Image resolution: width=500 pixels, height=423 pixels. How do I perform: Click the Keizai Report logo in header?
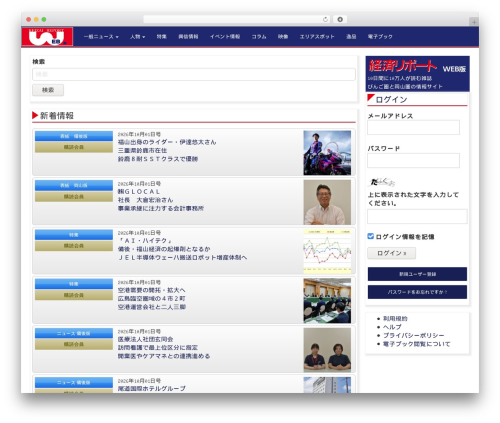point(47,37)
